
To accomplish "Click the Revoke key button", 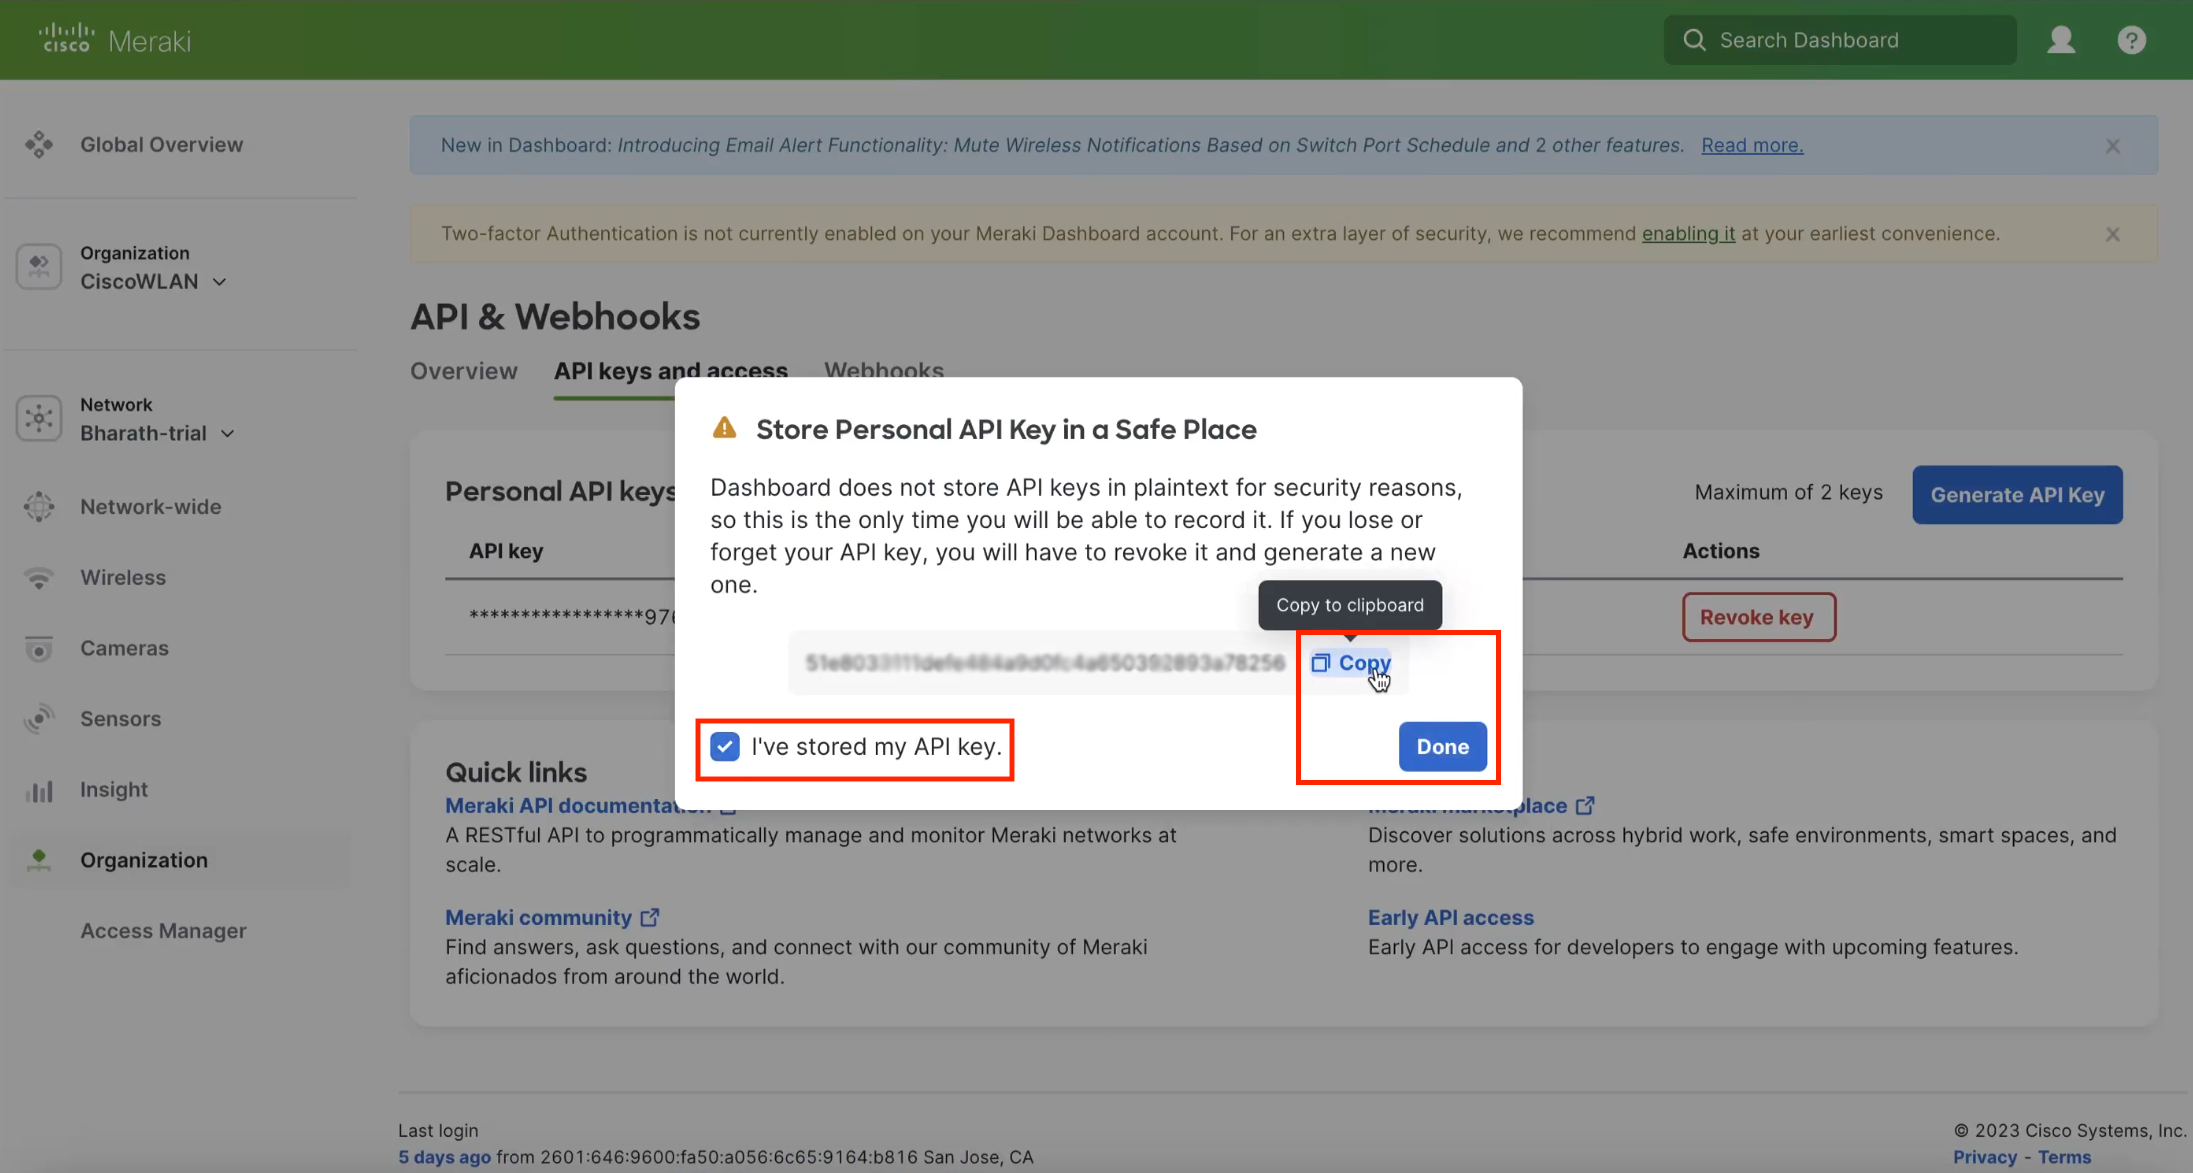I will click(1758, 618).
